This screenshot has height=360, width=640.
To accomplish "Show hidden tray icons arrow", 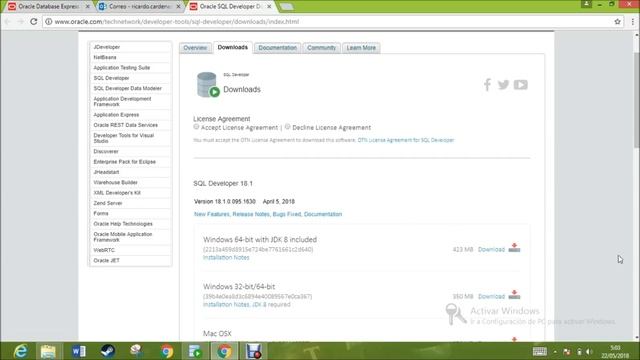I will (555, 351).
